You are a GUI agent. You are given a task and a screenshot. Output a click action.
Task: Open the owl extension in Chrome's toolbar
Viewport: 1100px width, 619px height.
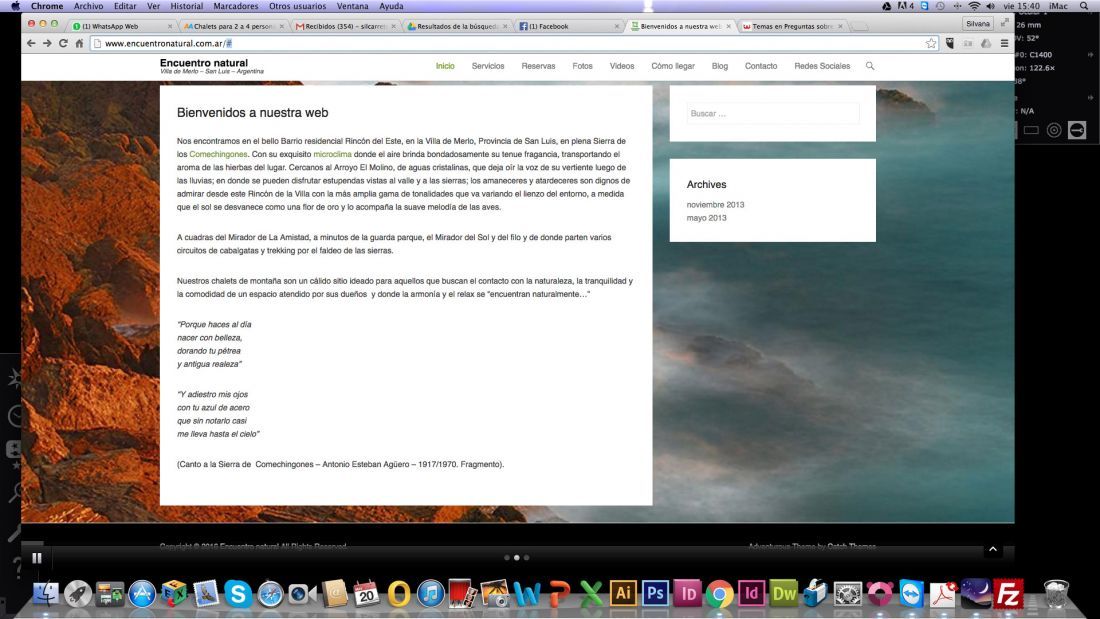pos(951,44)
